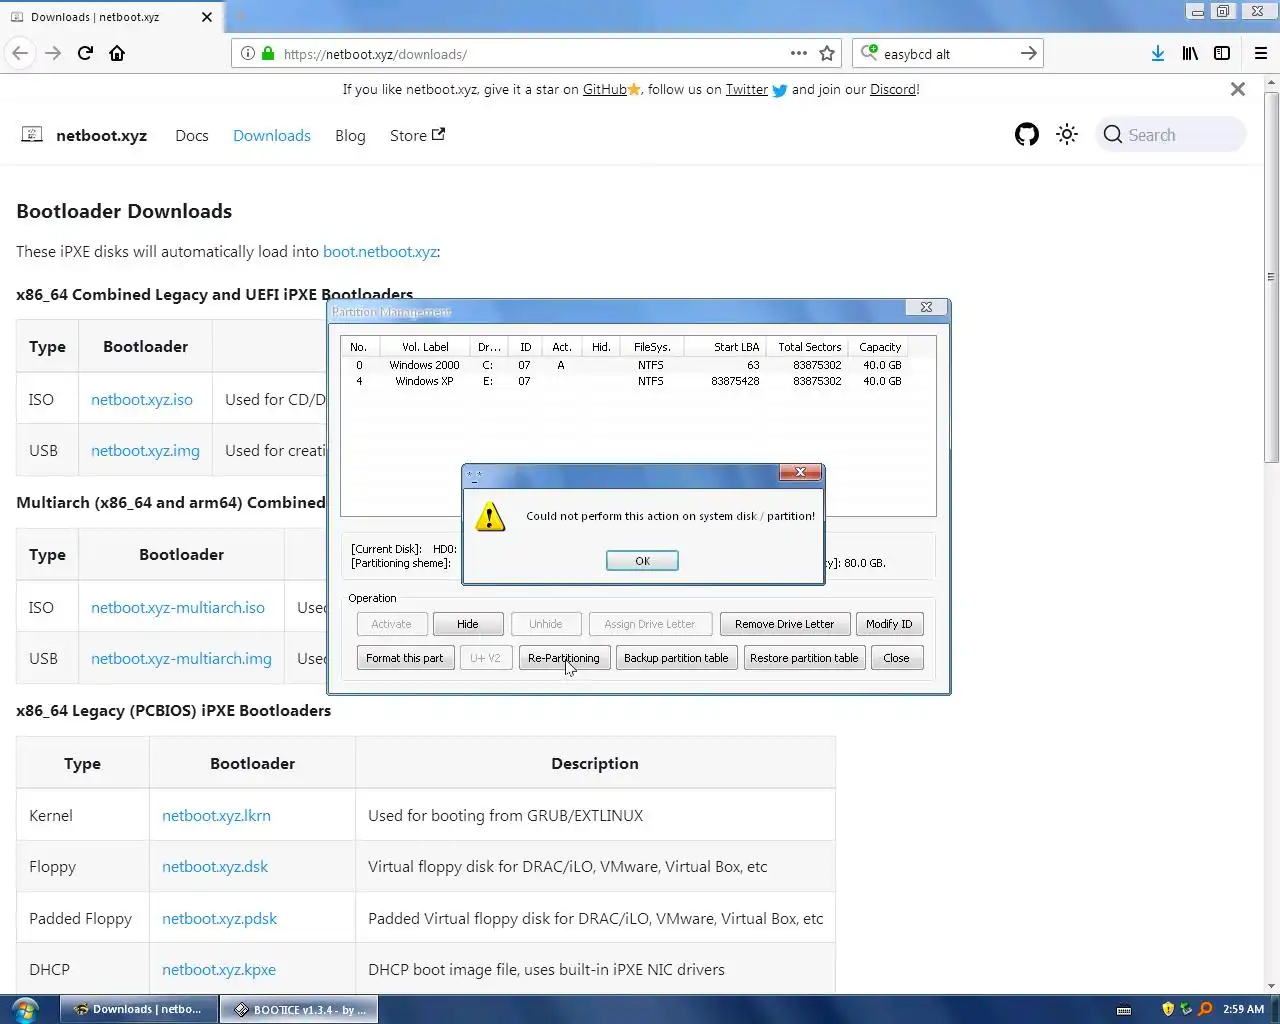Follow the Discord link in banner
The height and width of the screenshot is (1024, 1280).
point(893,89)
